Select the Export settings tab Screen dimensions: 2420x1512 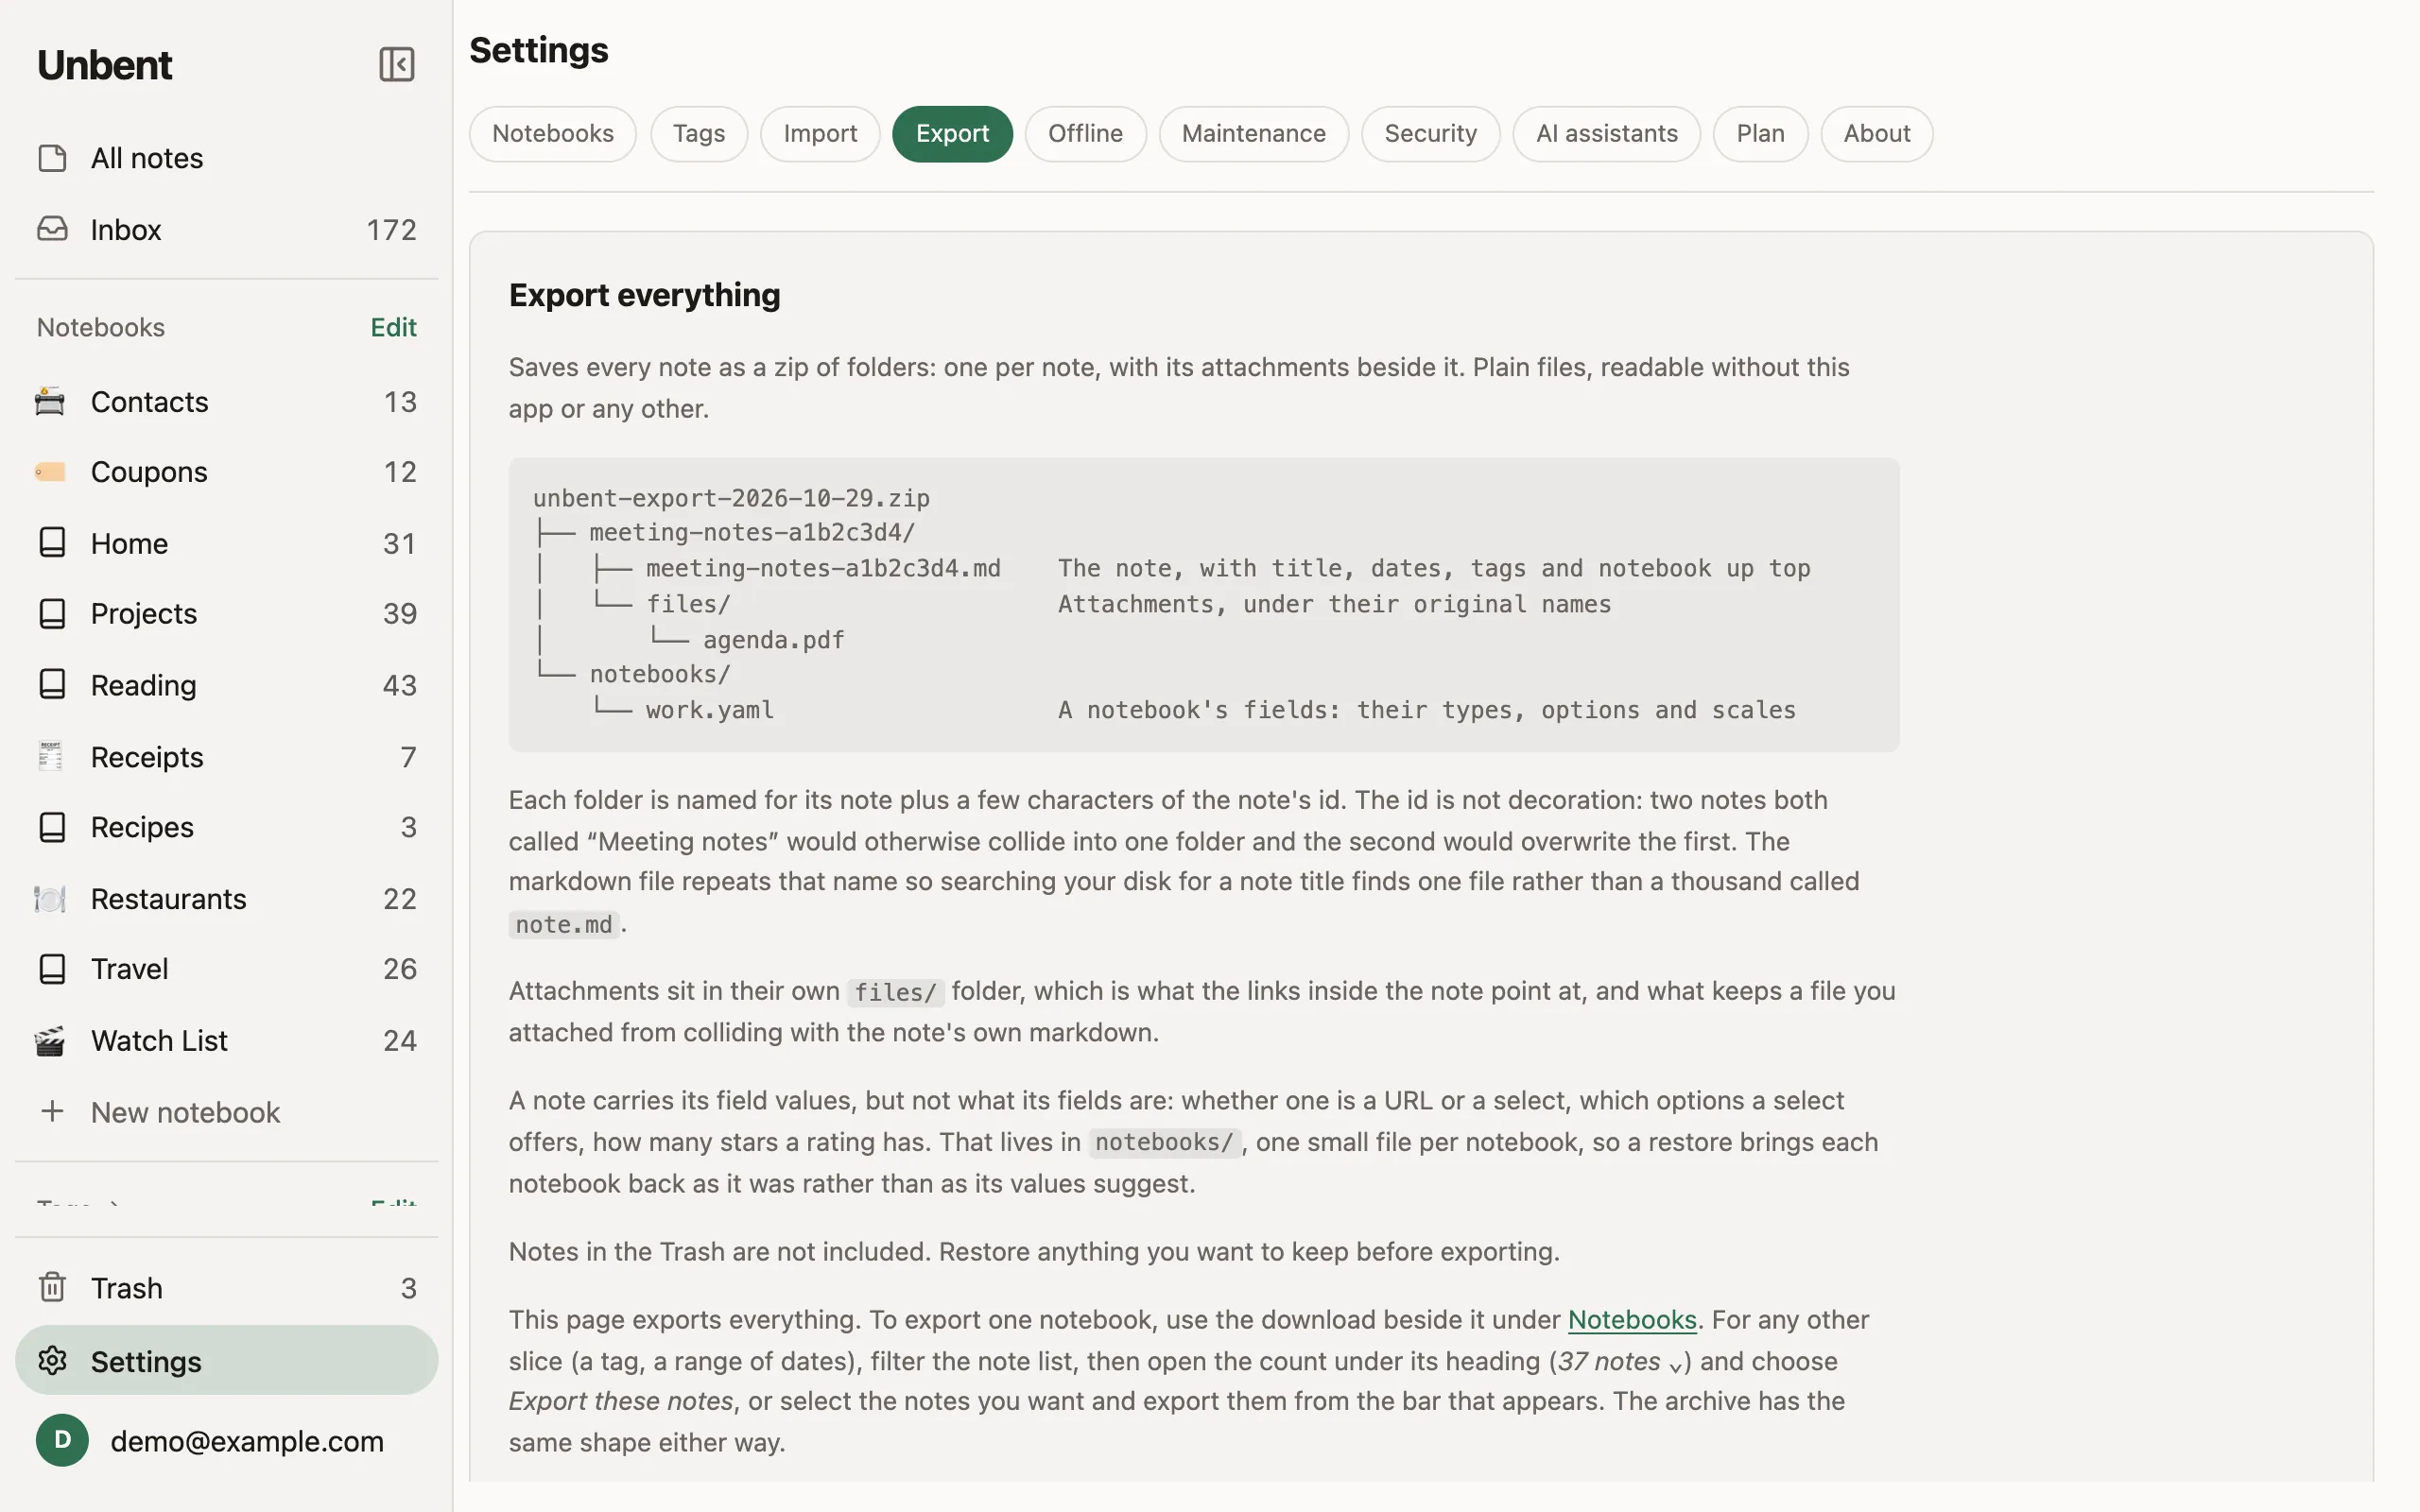coord(952,134)
